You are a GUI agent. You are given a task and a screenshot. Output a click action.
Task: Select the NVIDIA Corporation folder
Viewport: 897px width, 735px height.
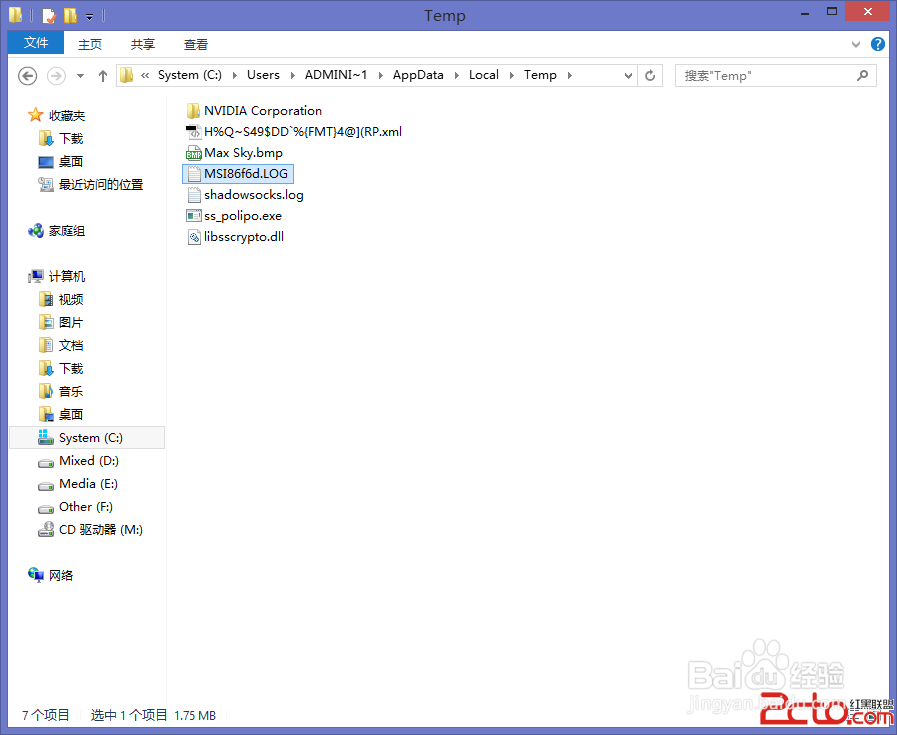coord(254,111)
